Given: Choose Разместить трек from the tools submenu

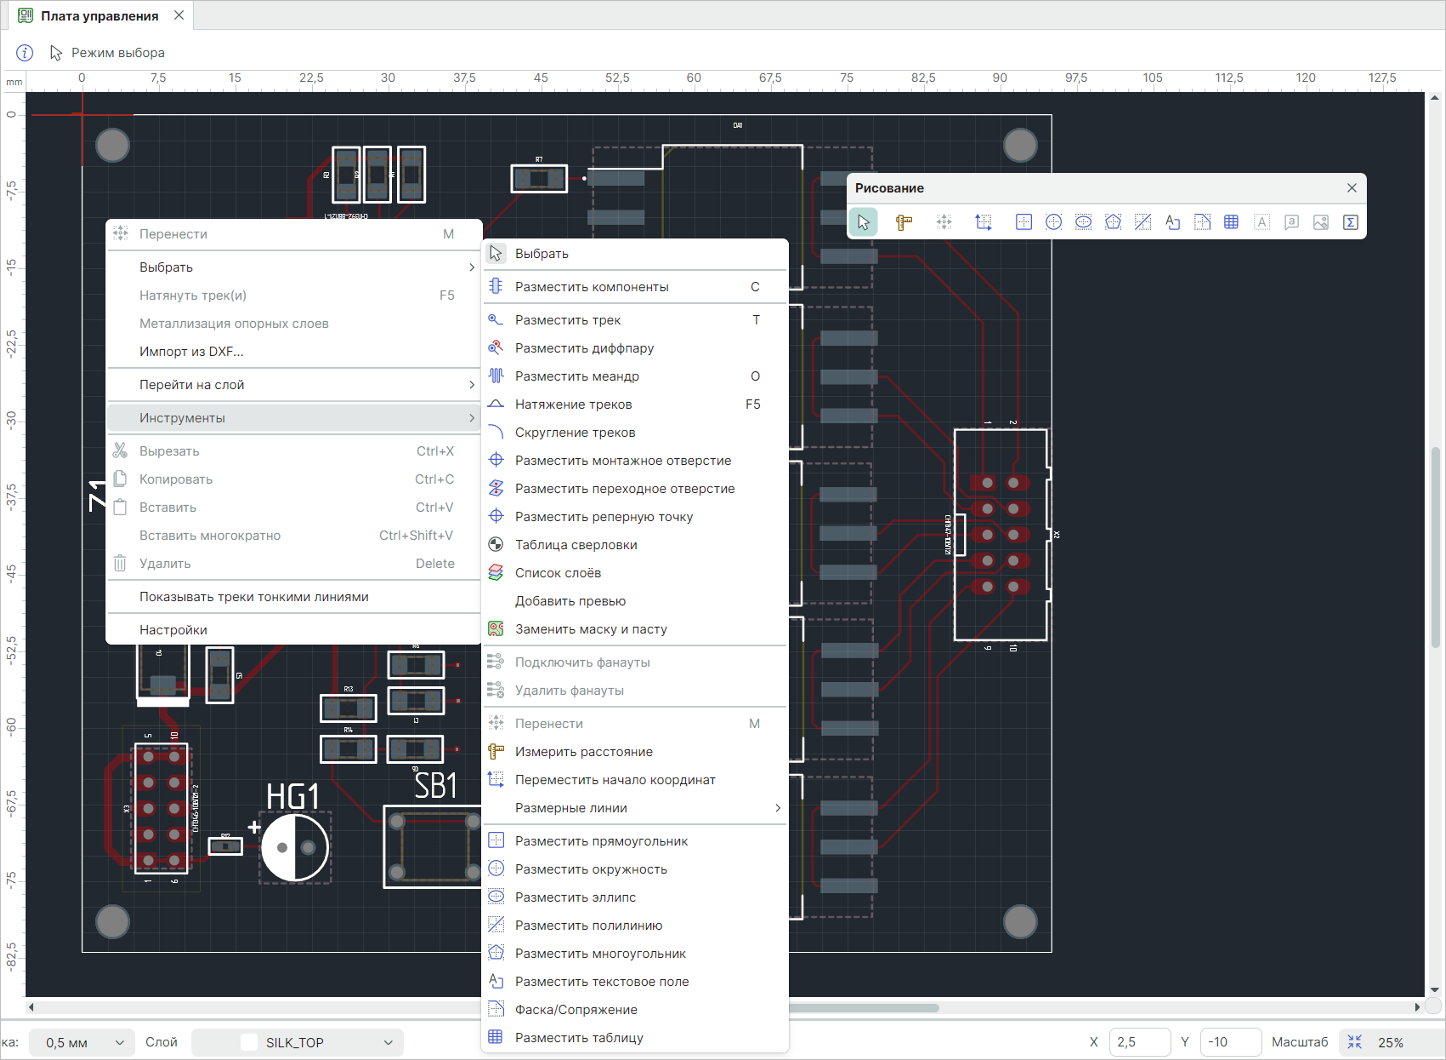Looking at the screenshot, I should coord(568,320).
